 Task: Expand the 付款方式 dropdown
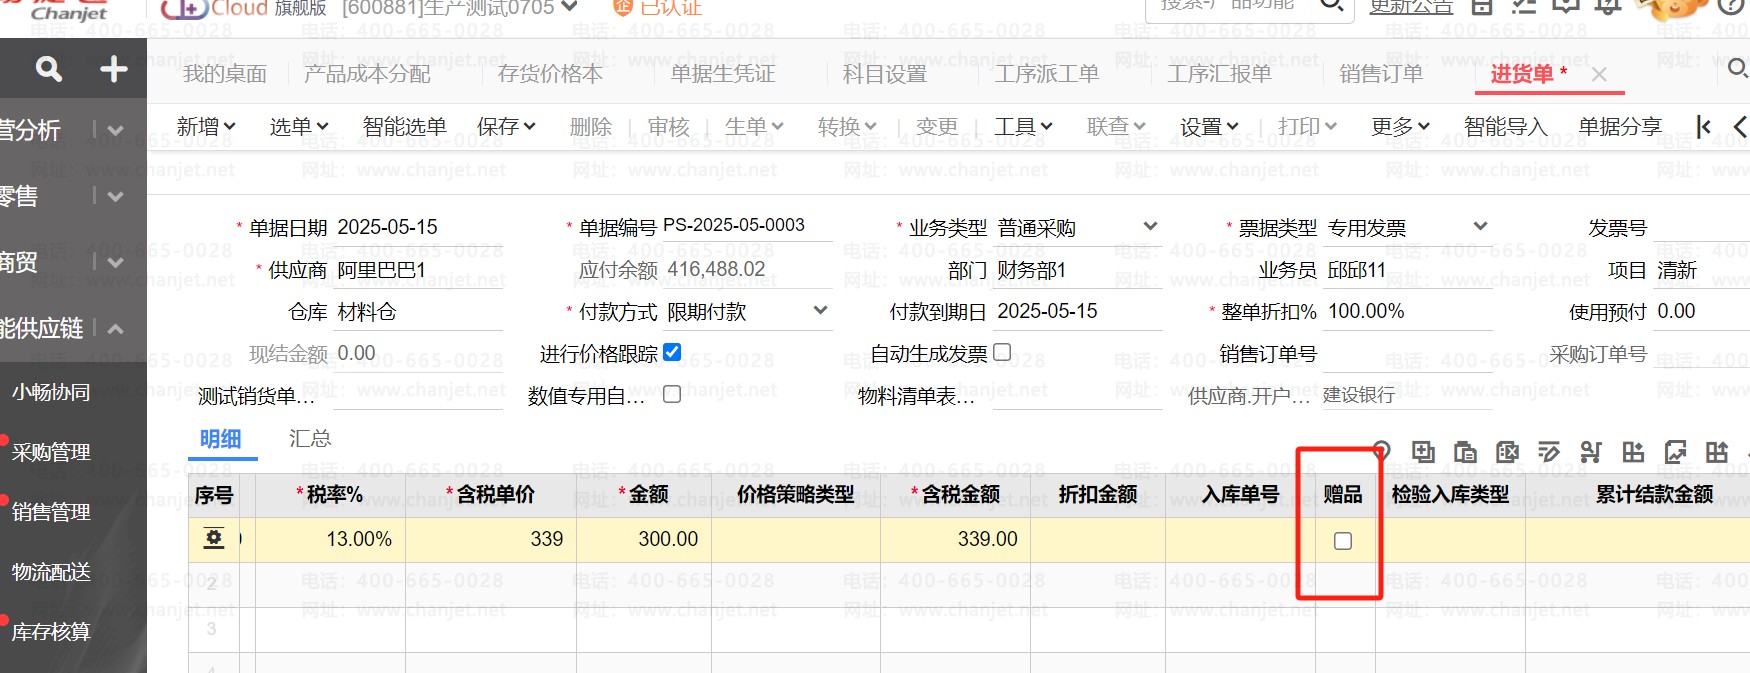tap(820, 311)
